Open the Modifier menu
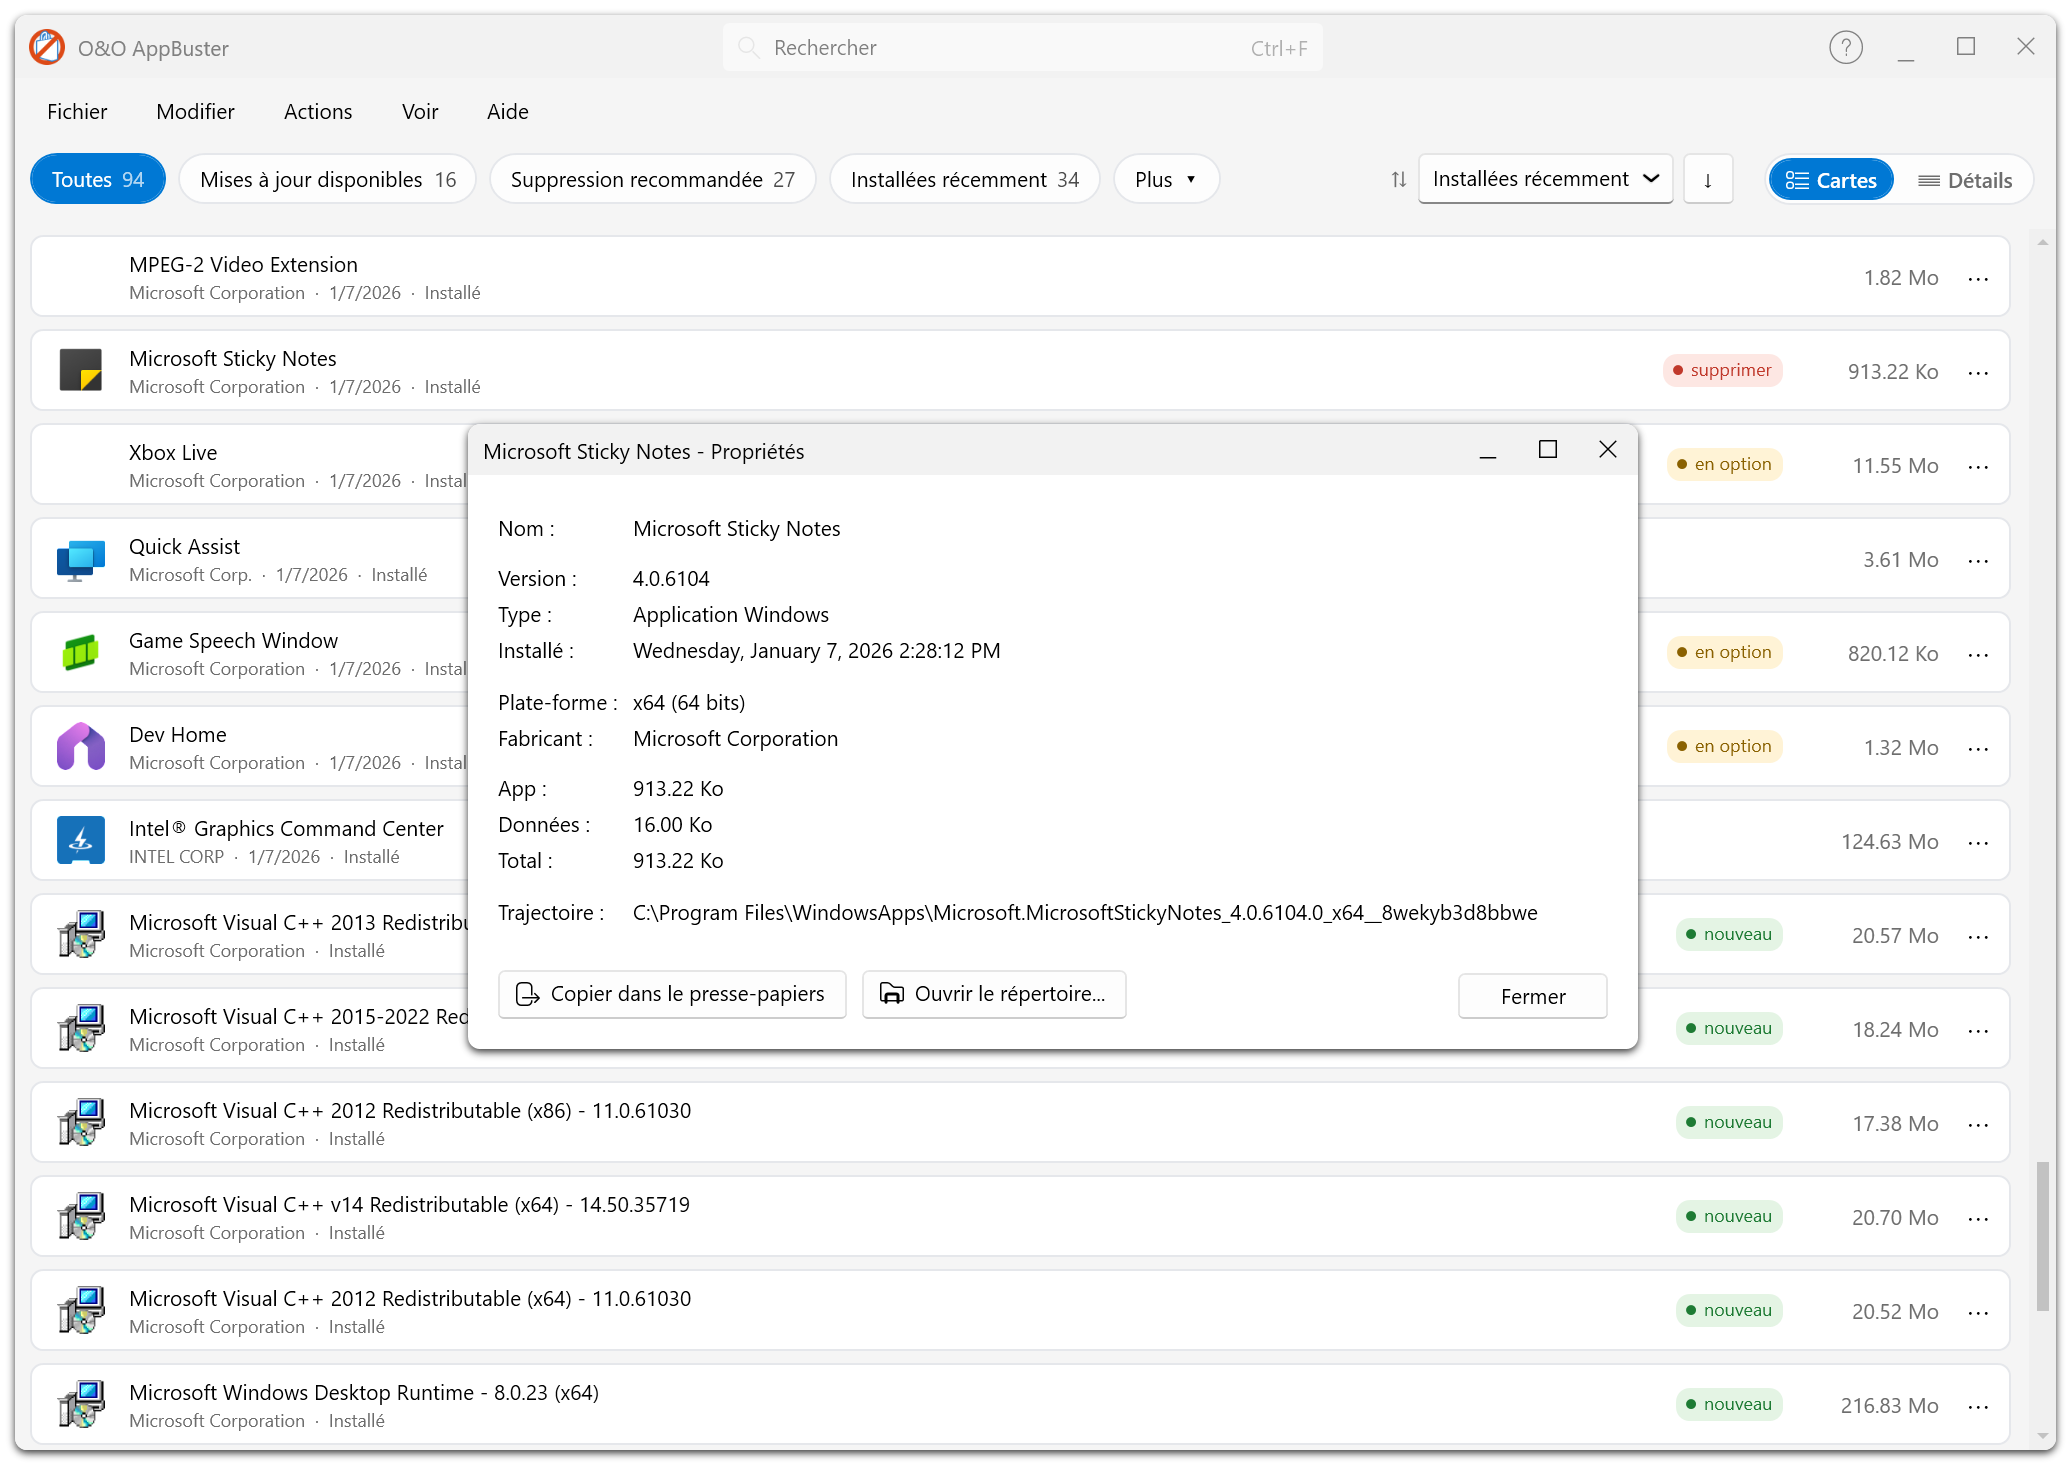 [195, 111]
